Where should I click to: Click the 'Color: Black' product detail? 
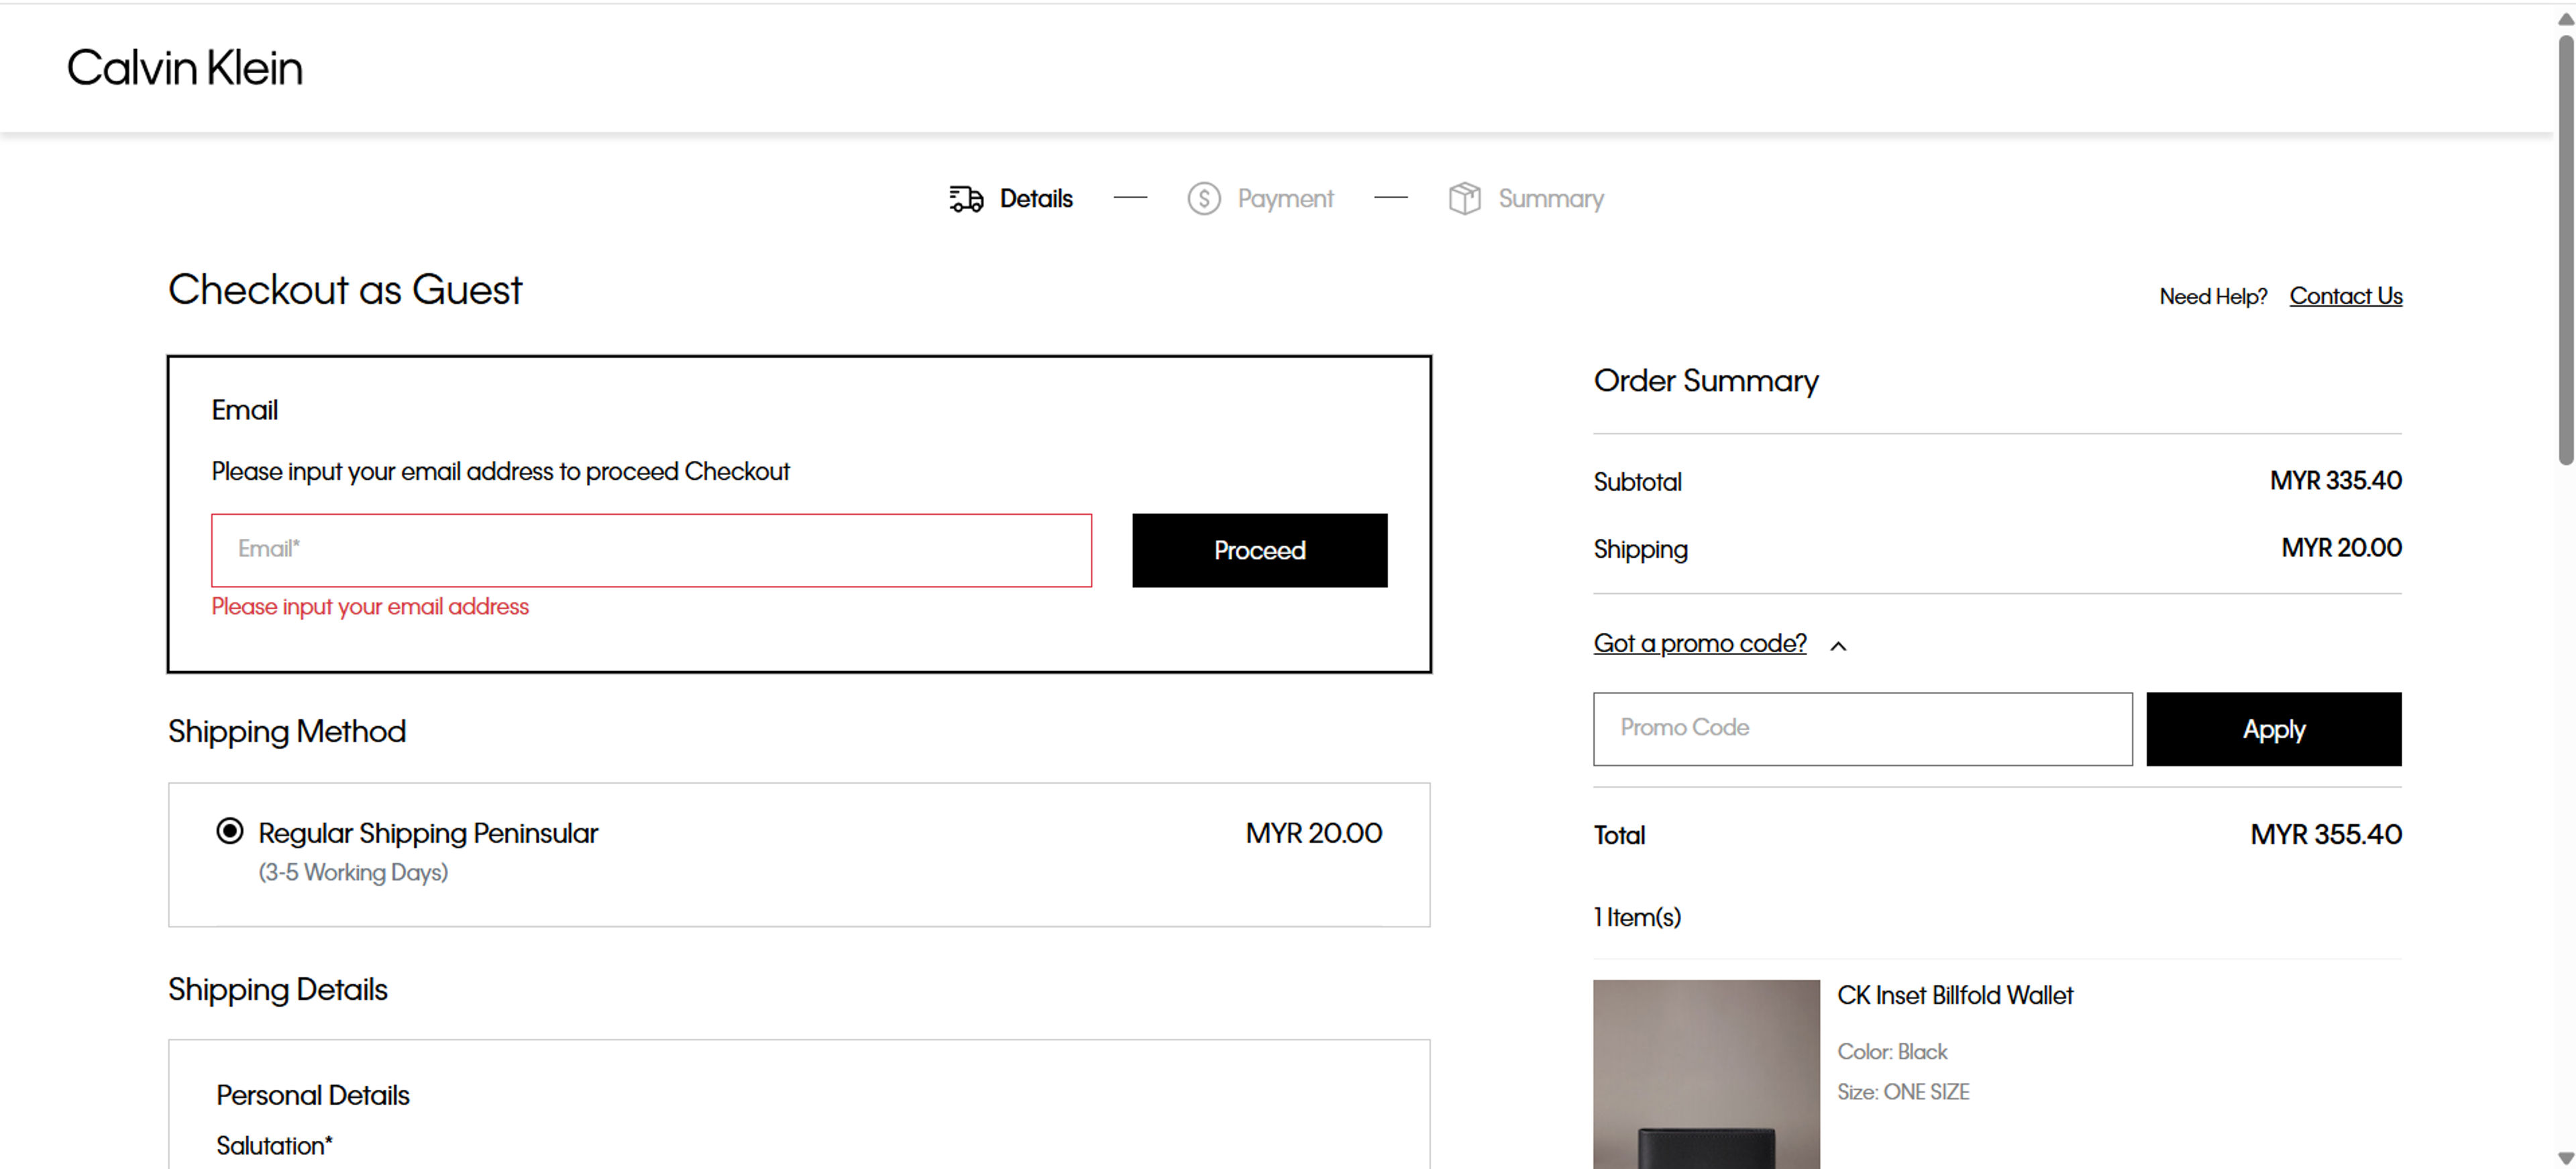(x=1892, y=1052)
